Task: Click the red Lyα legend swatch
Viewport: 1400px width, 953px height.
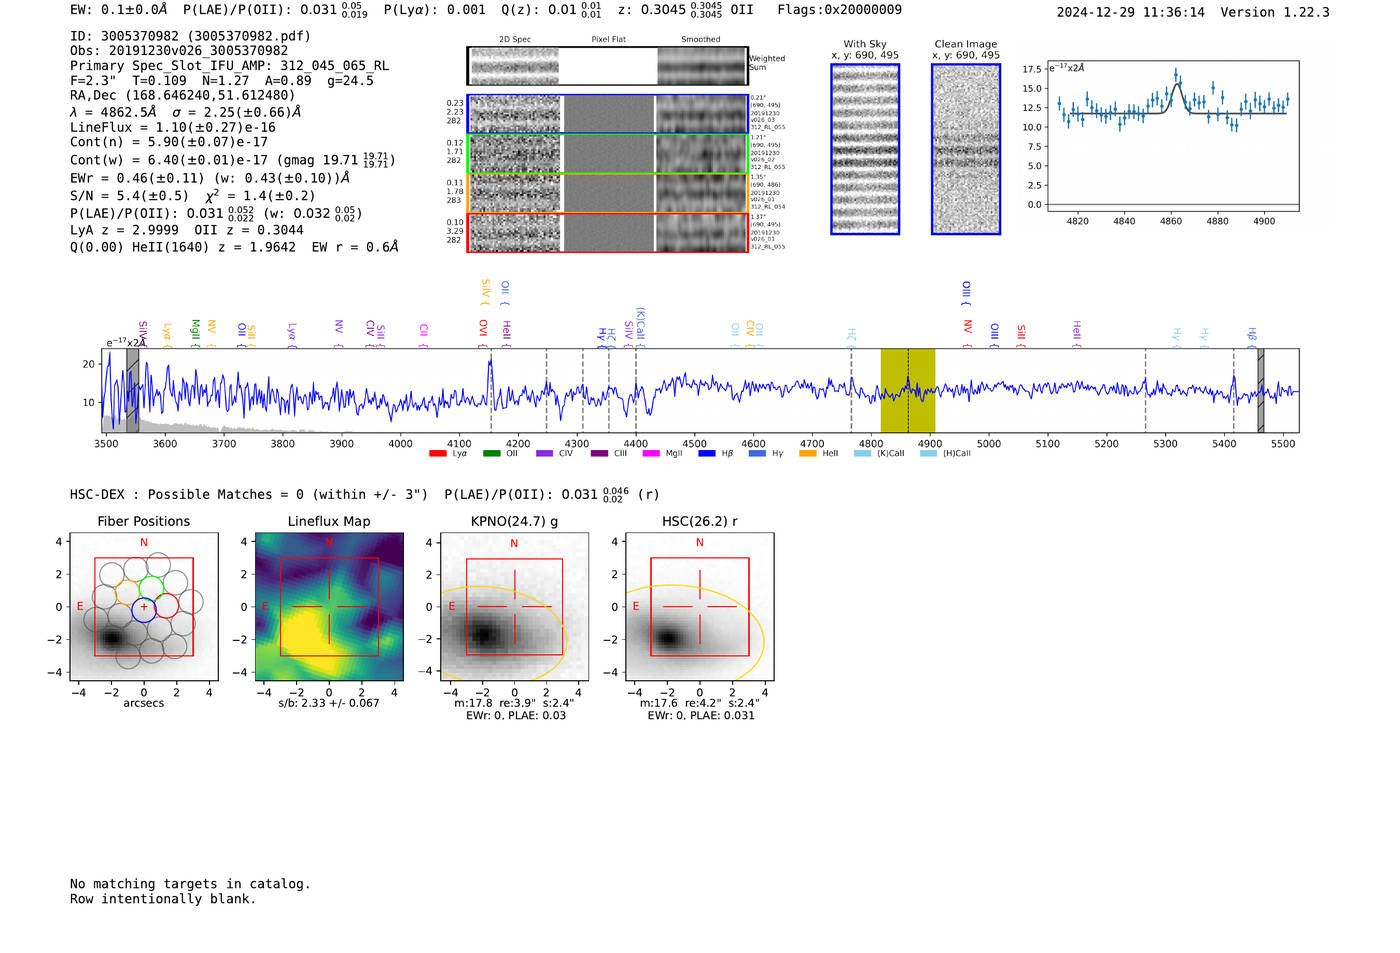Action: 437,454
